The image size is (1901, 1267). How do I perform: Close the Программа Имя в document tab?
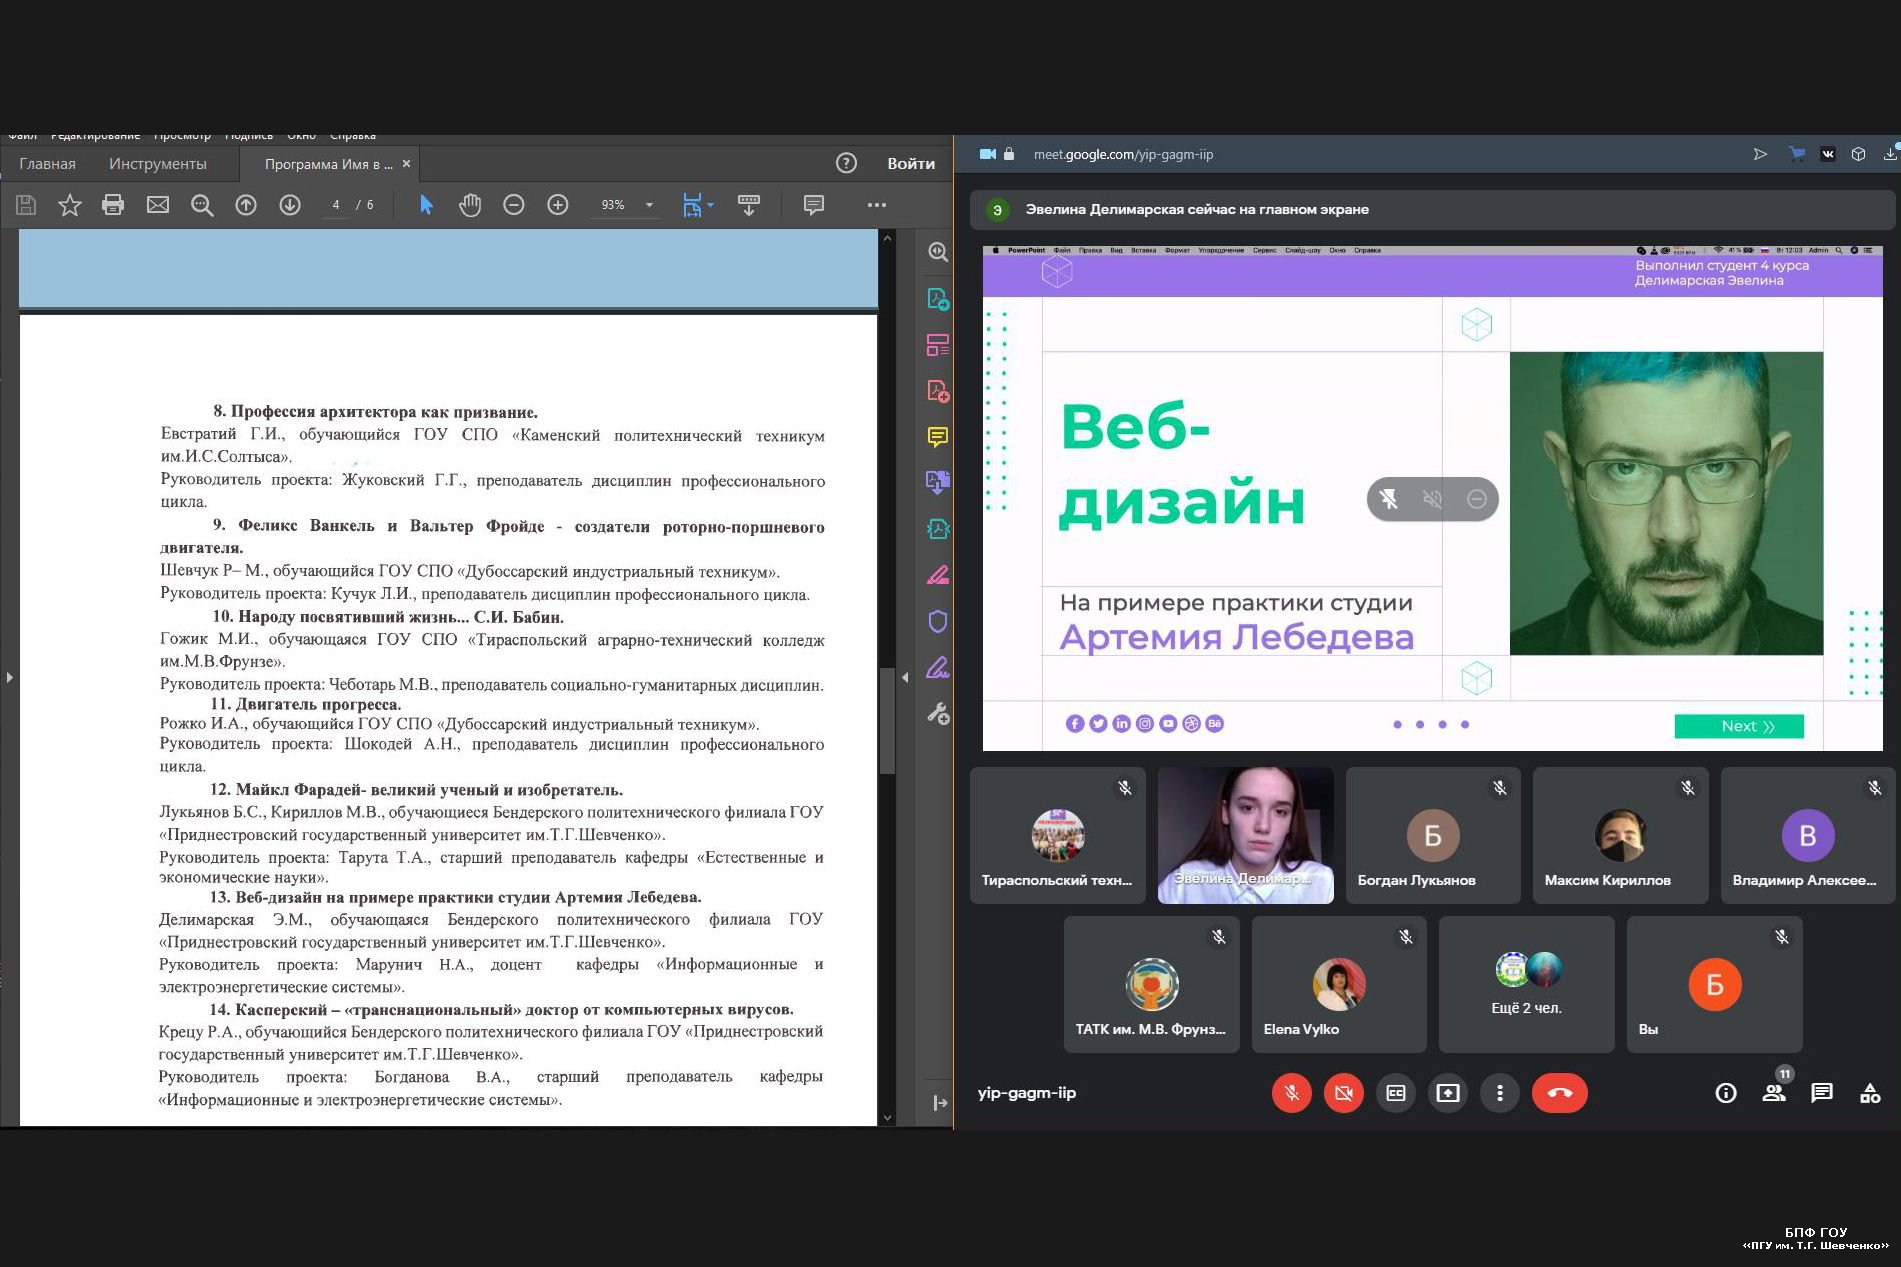[406, 164]
